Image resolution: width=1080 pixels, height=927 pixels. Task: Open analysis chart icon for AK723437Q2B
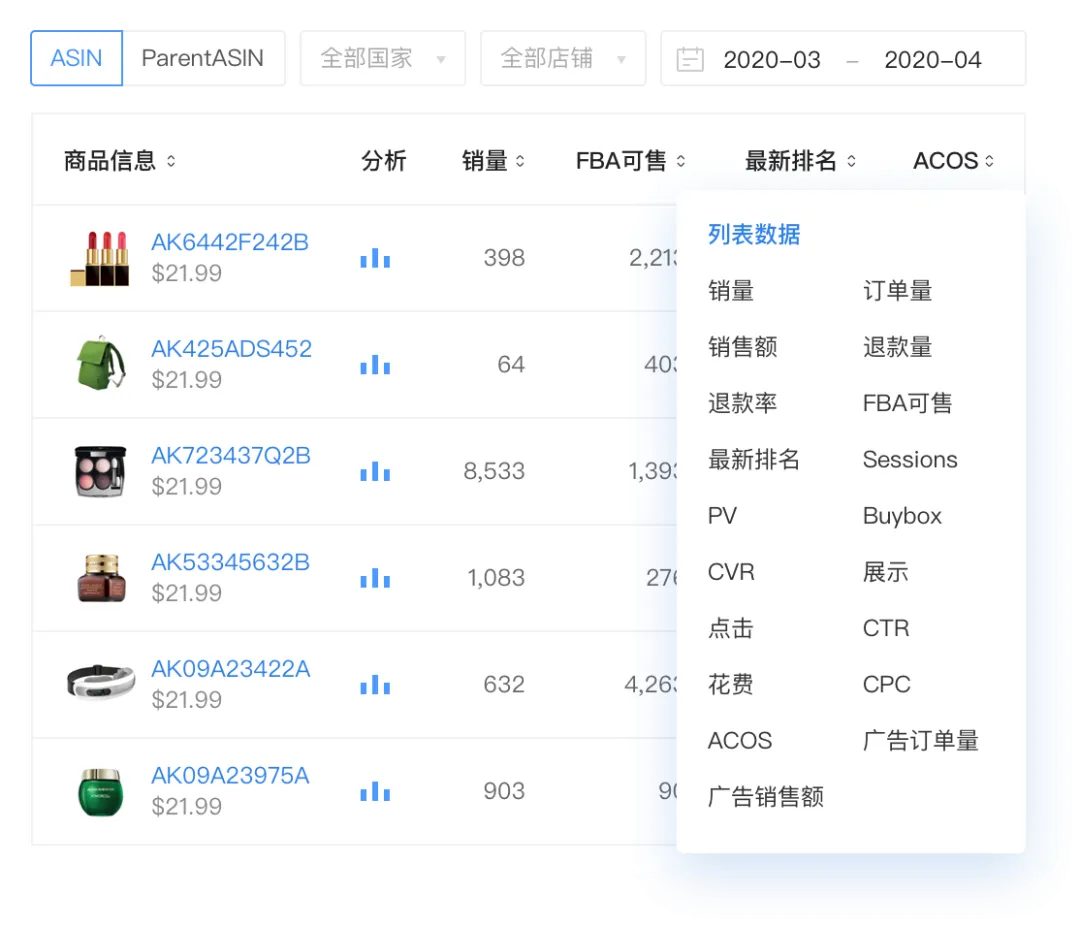click(375, 472)
